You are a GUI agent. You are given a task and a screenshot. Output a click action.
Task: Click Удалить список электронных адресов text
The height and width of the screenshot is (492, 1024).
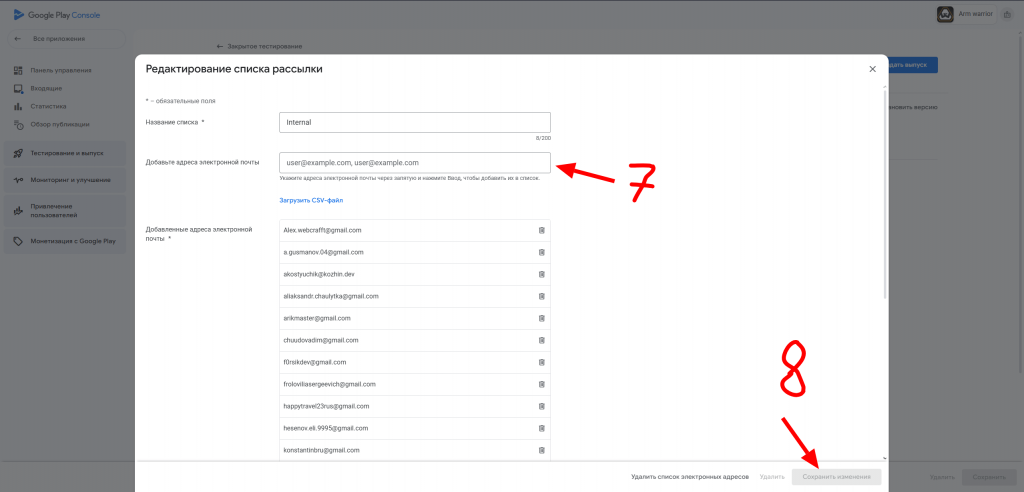[x=690, y=477]
